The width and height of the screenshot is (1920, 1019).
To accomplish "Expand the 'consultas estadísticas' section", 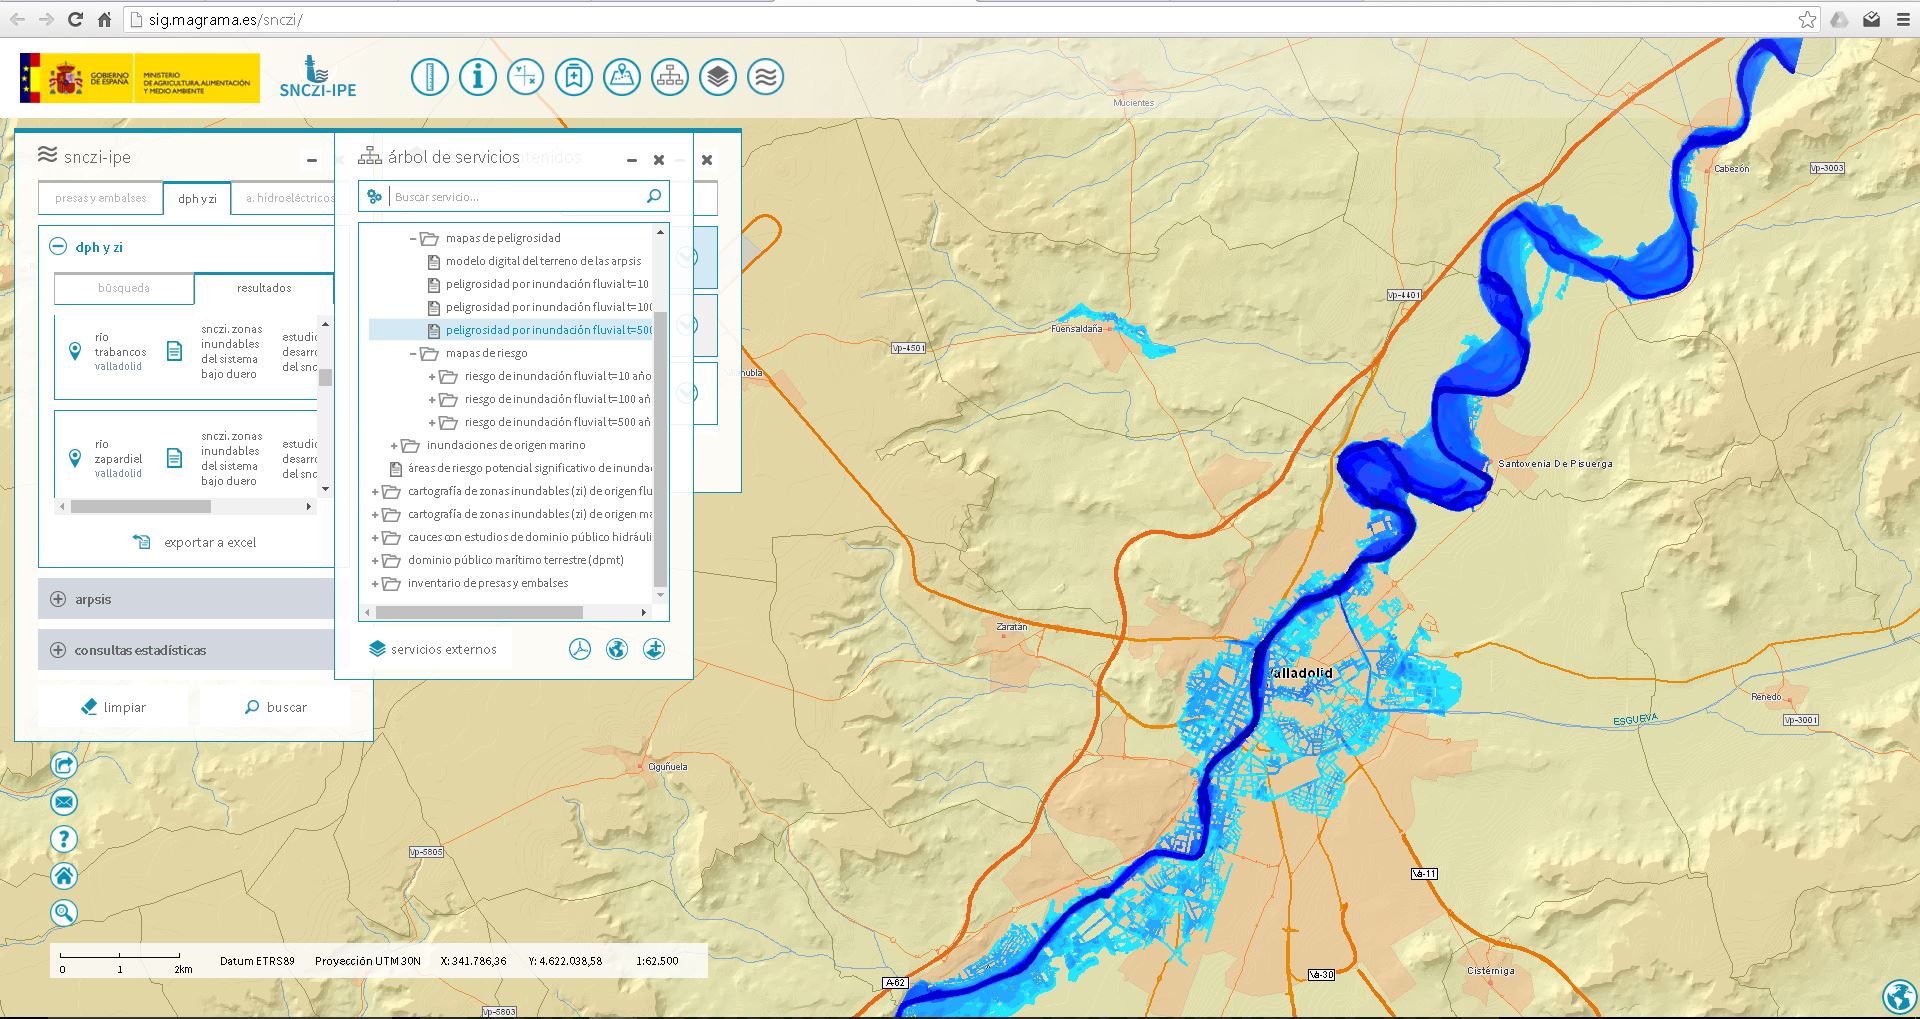I will pos(58,650).
